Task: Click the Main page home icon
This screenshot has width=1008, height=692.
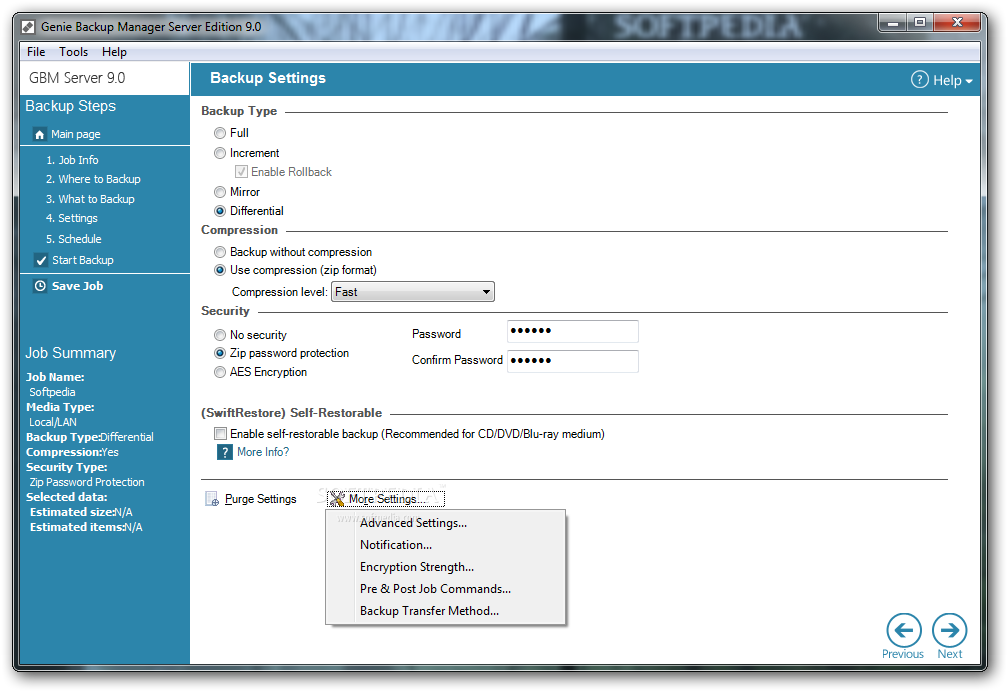Action: [x=39, y=134]
